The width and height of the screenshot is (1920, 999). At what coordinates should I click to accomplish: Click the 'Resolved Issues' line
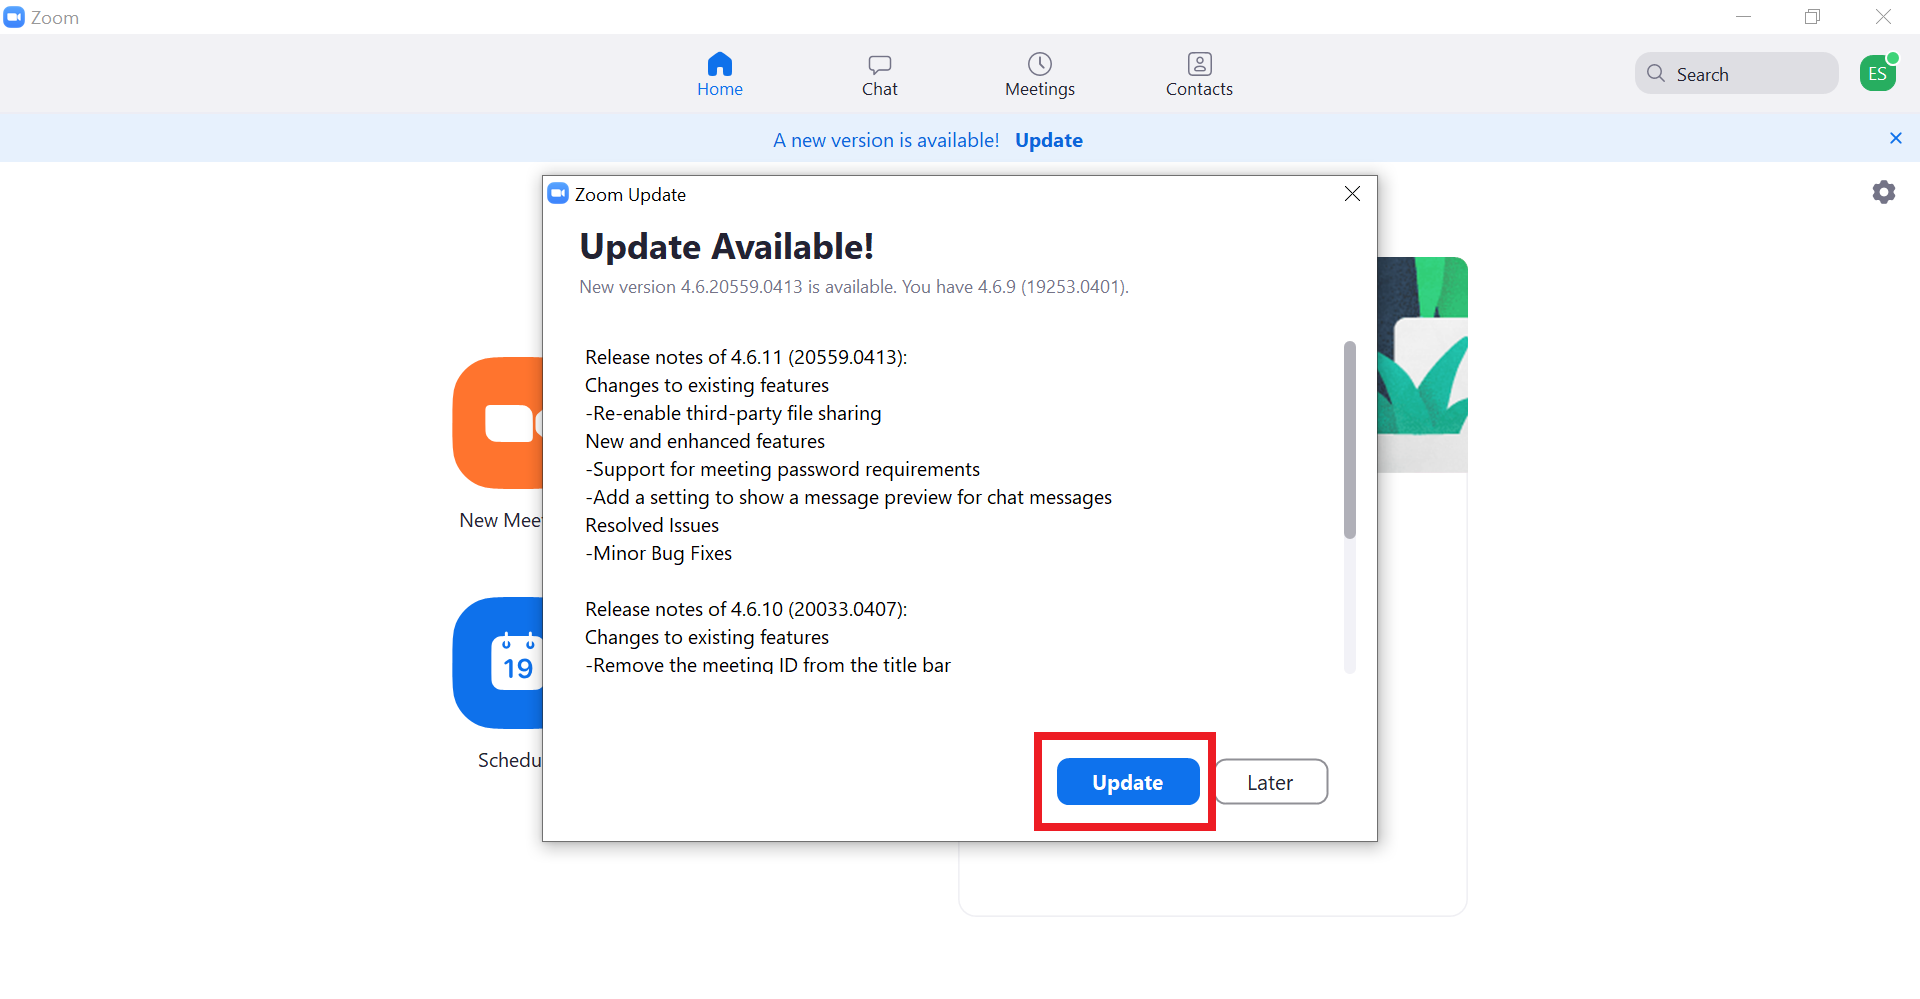pyautogui.click(x=652, y=525)
